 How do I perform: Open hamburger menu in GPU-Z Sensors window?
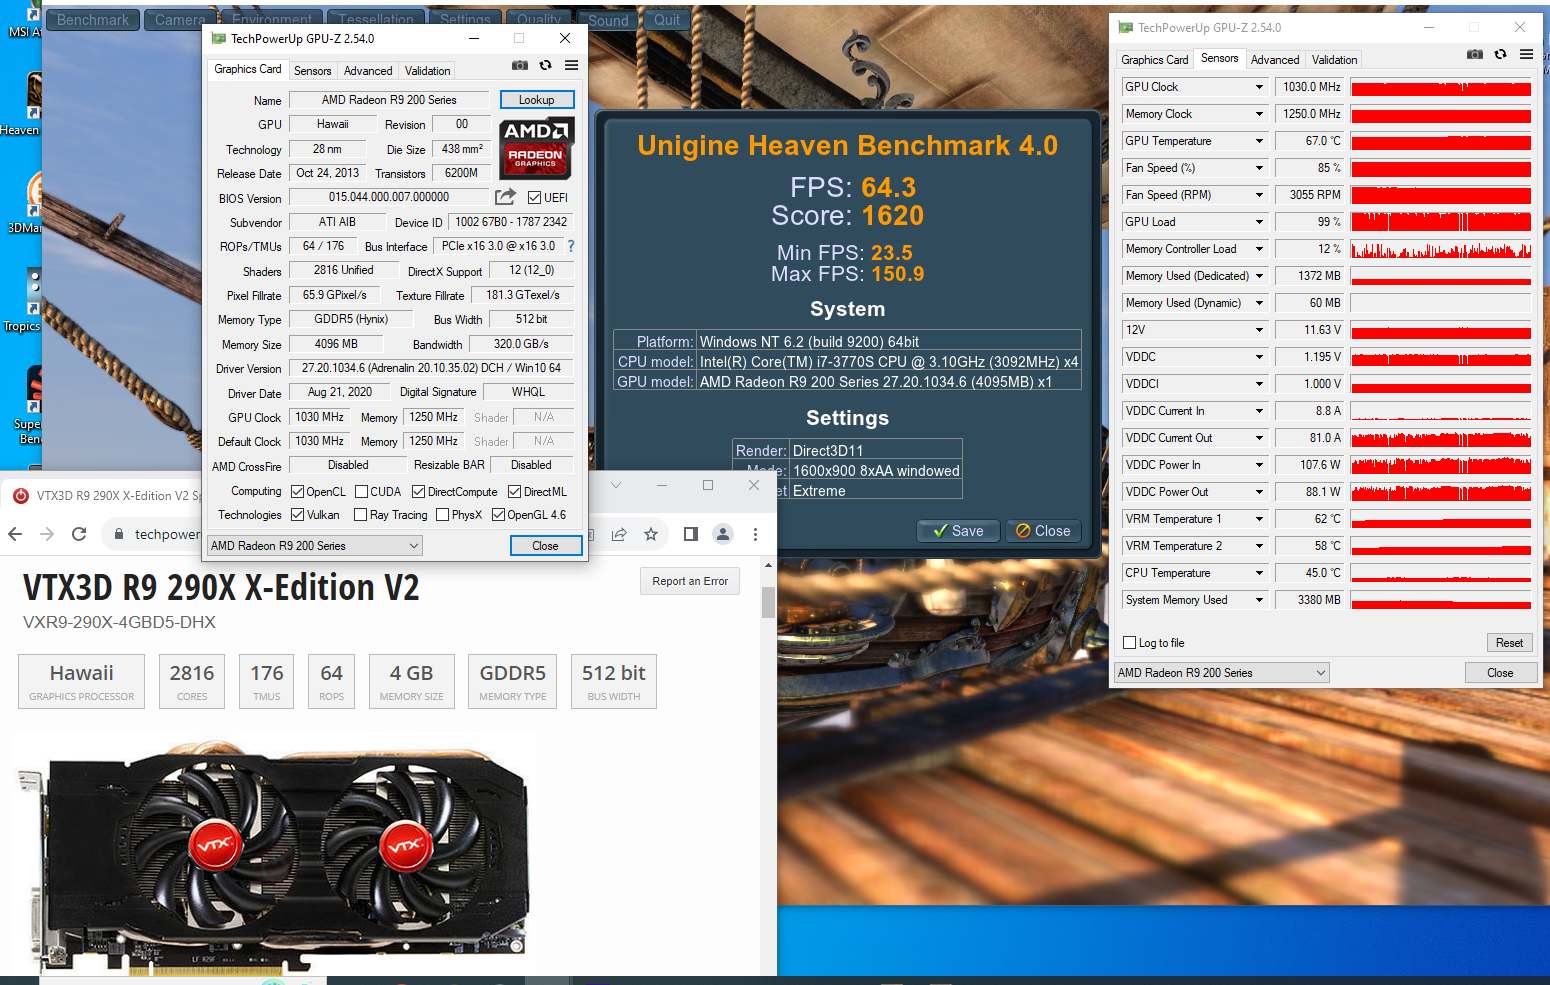[1526, 54]
